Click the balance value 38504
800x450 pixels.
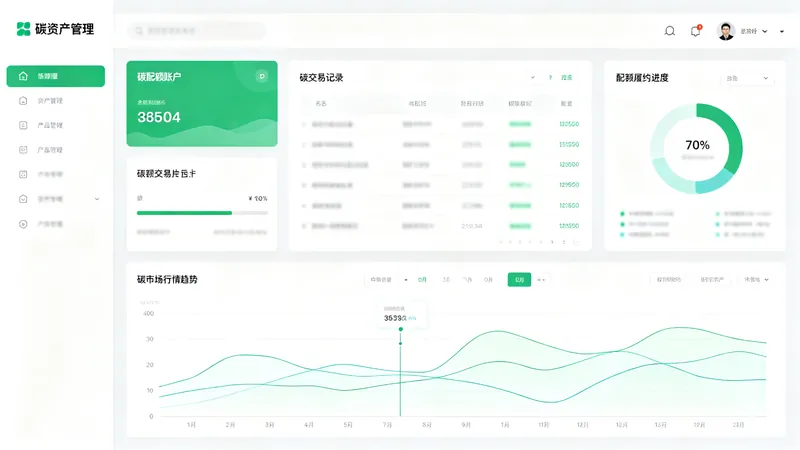(x=159, y=117)
